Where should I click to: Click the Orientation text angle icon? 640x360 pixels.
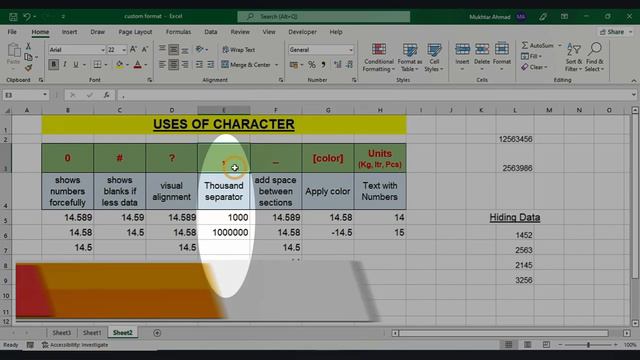tap(199, 49)
